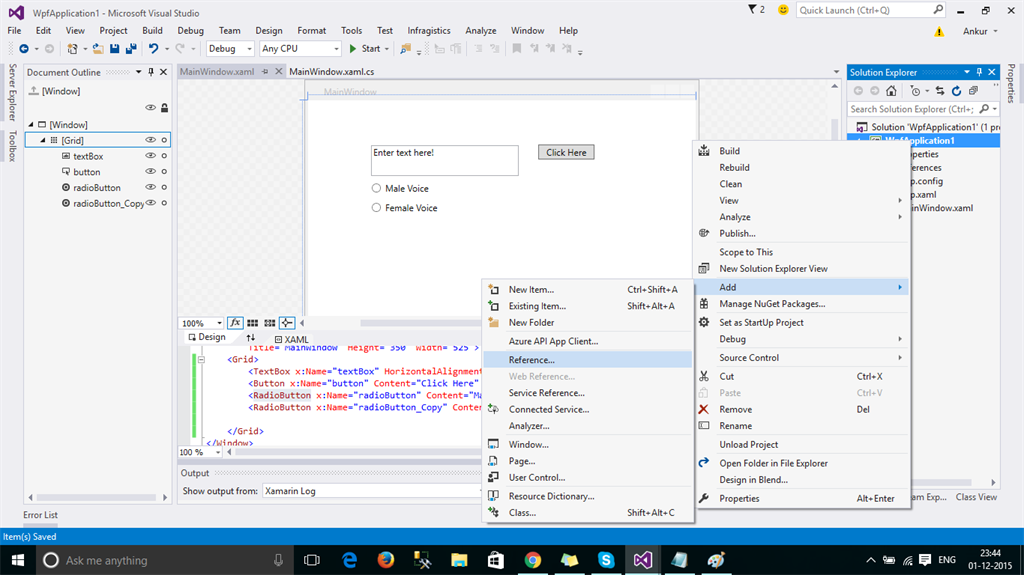
Task: Open Visual Studio from the Windows taskbar
Action: [642, 560]
